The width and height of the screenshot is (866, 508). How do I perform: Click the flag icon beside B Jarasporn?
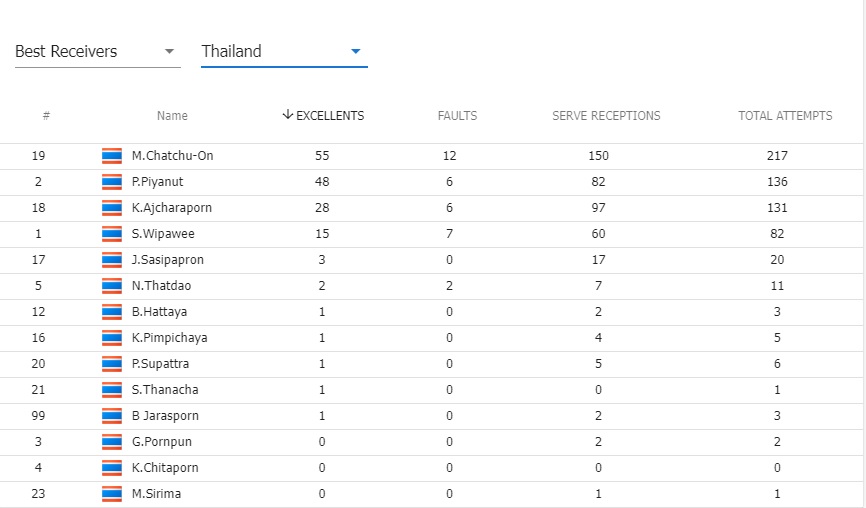(x=112, y=416)
